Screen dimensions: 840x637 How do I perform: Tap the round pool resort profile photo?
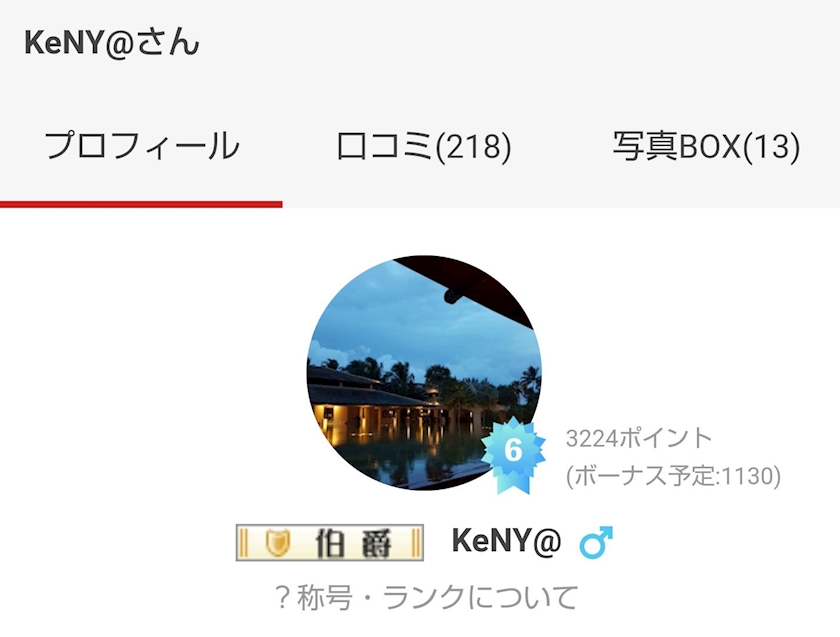tap(424, 372)
